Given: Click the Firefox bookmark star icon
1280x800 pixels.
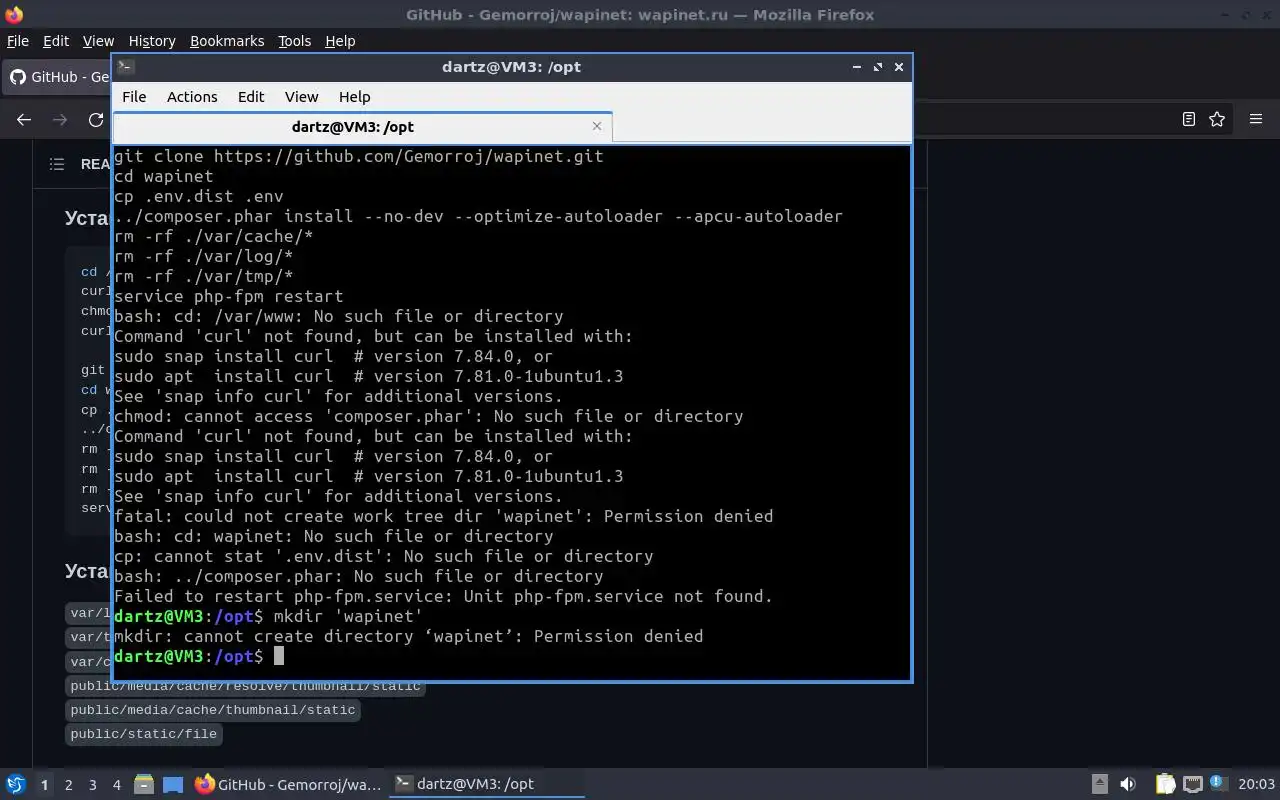Looking at the screenshot, I should (x=1217, y=119).
